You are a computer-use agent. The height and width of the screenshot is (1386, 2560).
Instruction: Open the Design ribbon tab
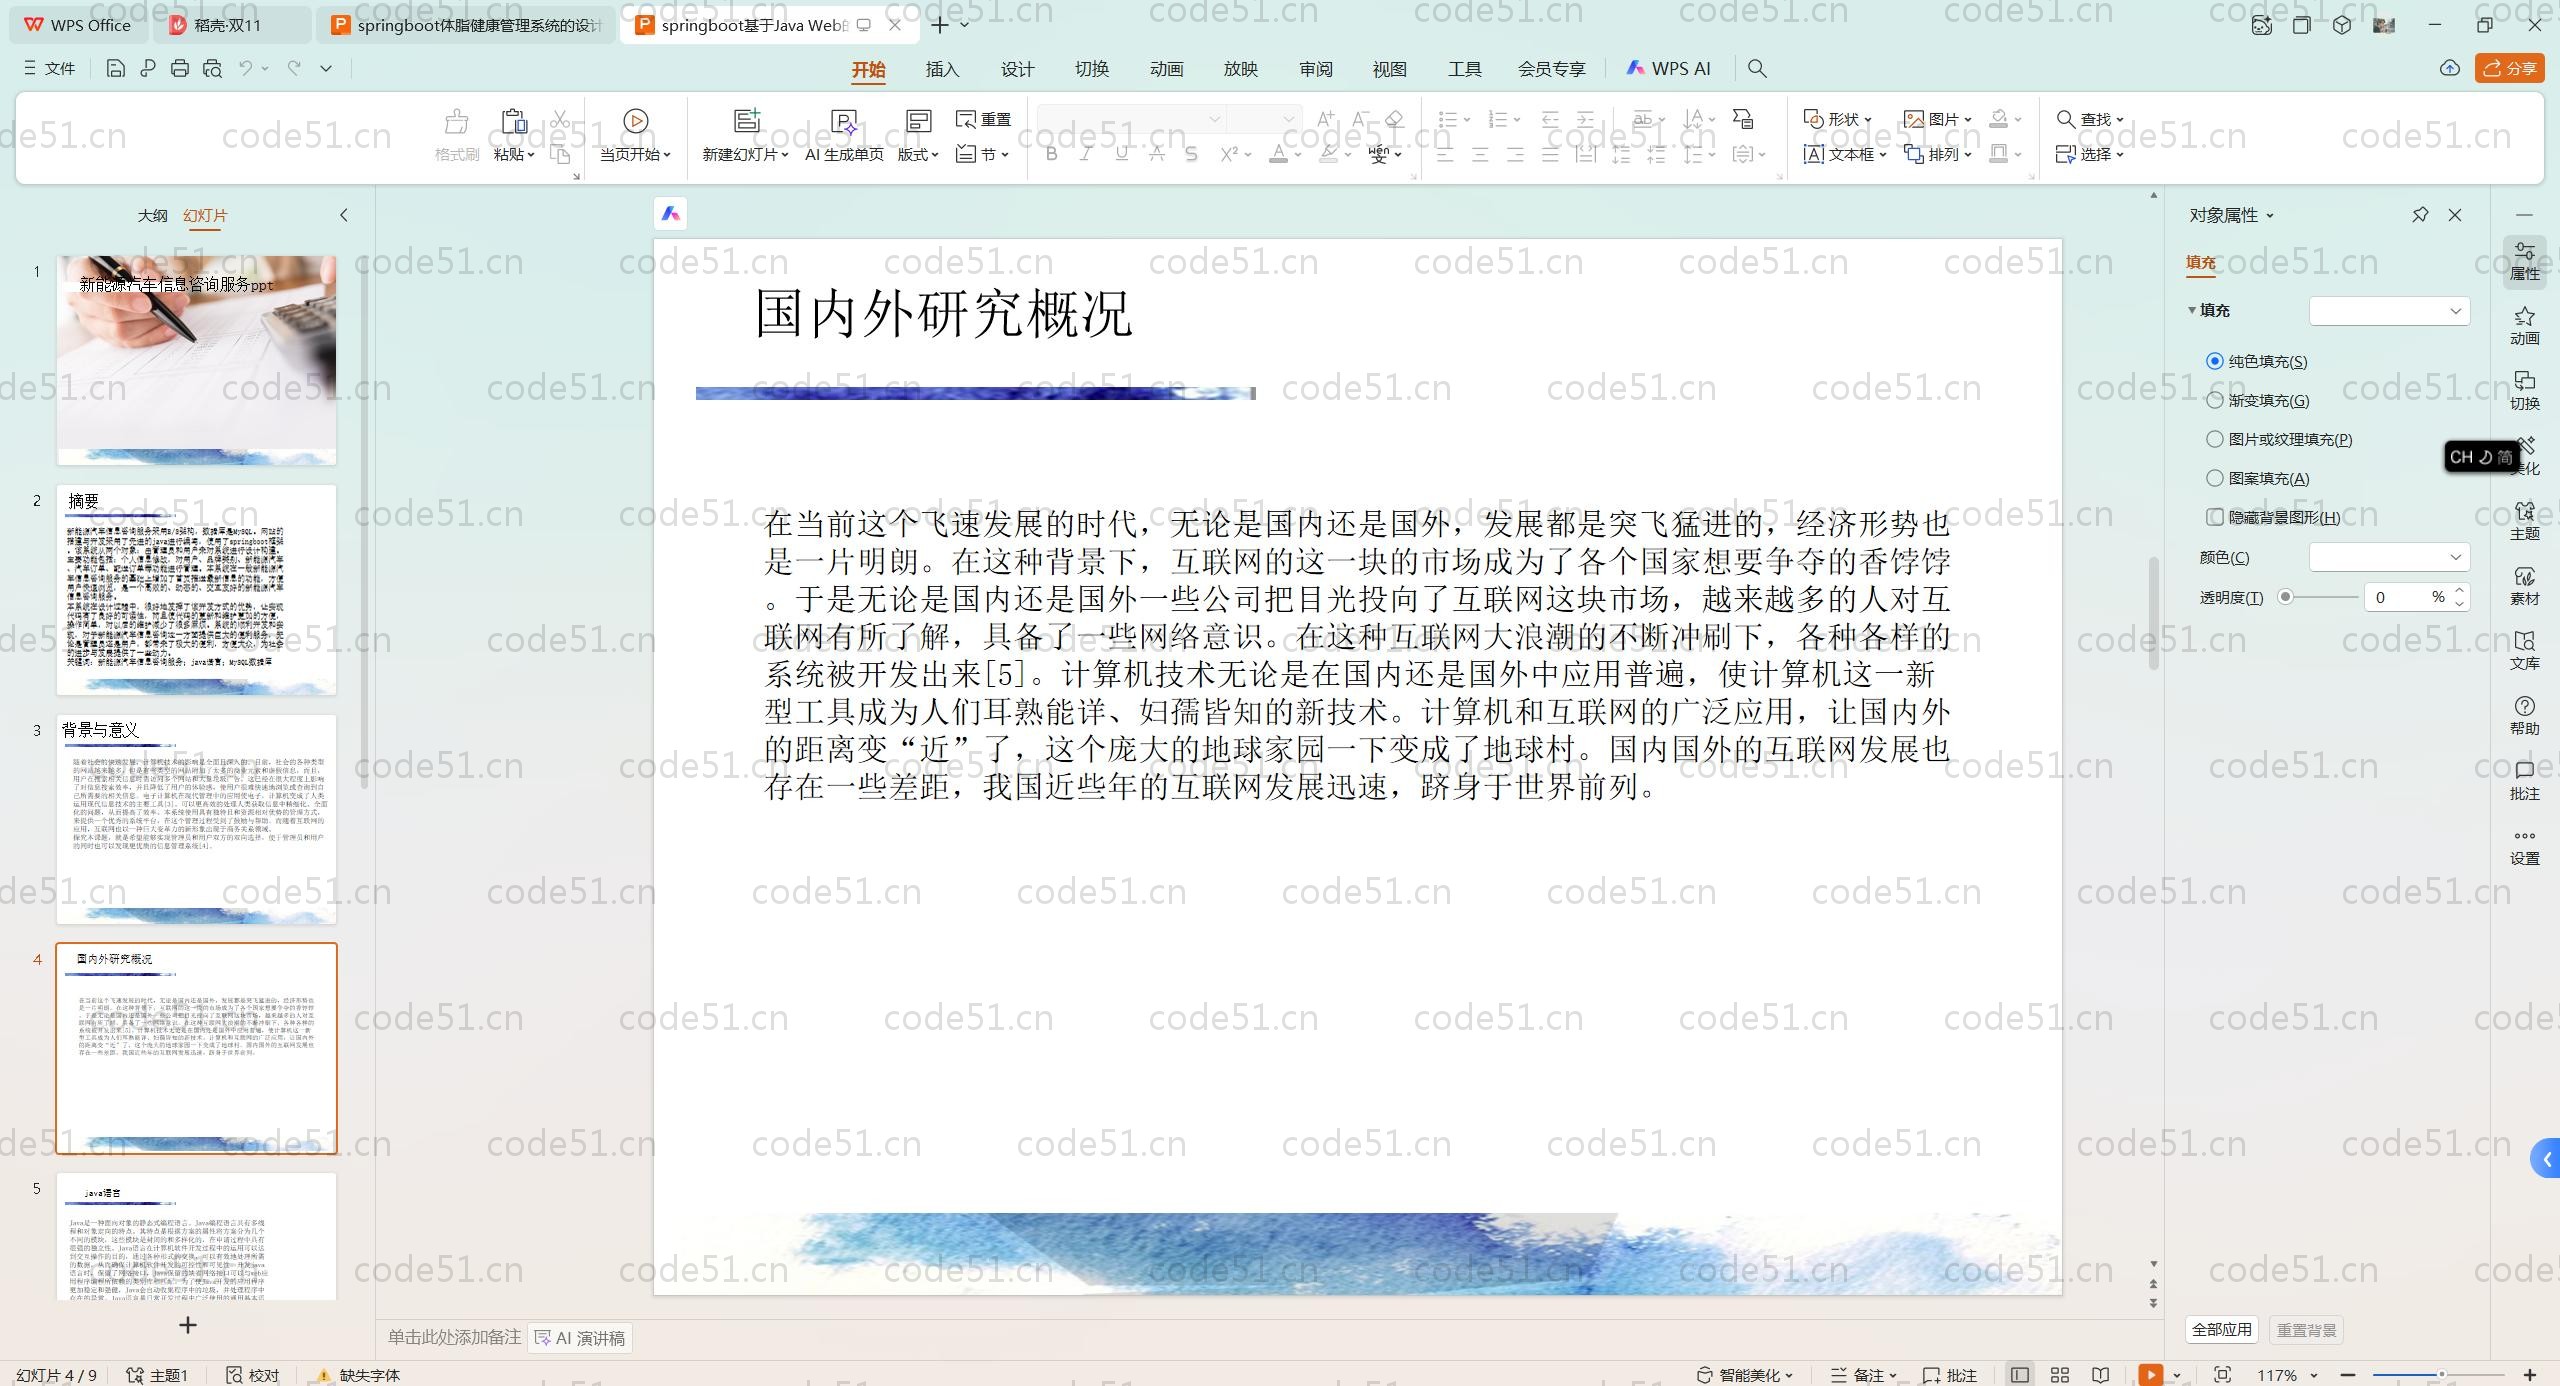(1017, 69)
